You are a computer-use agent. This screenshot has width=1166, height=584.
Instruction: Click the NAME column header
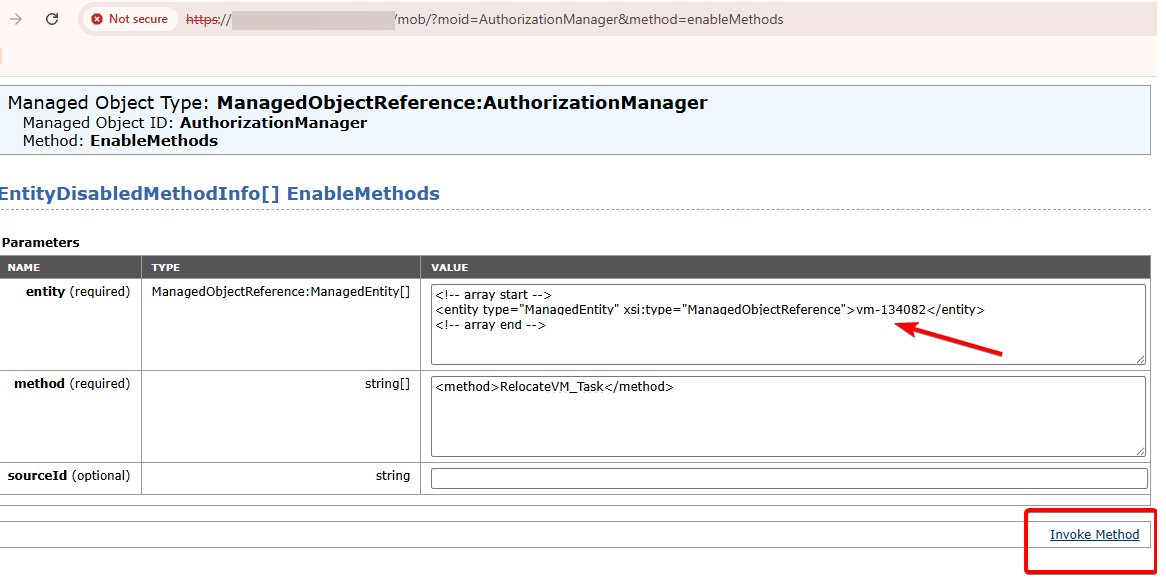(24, 268)
